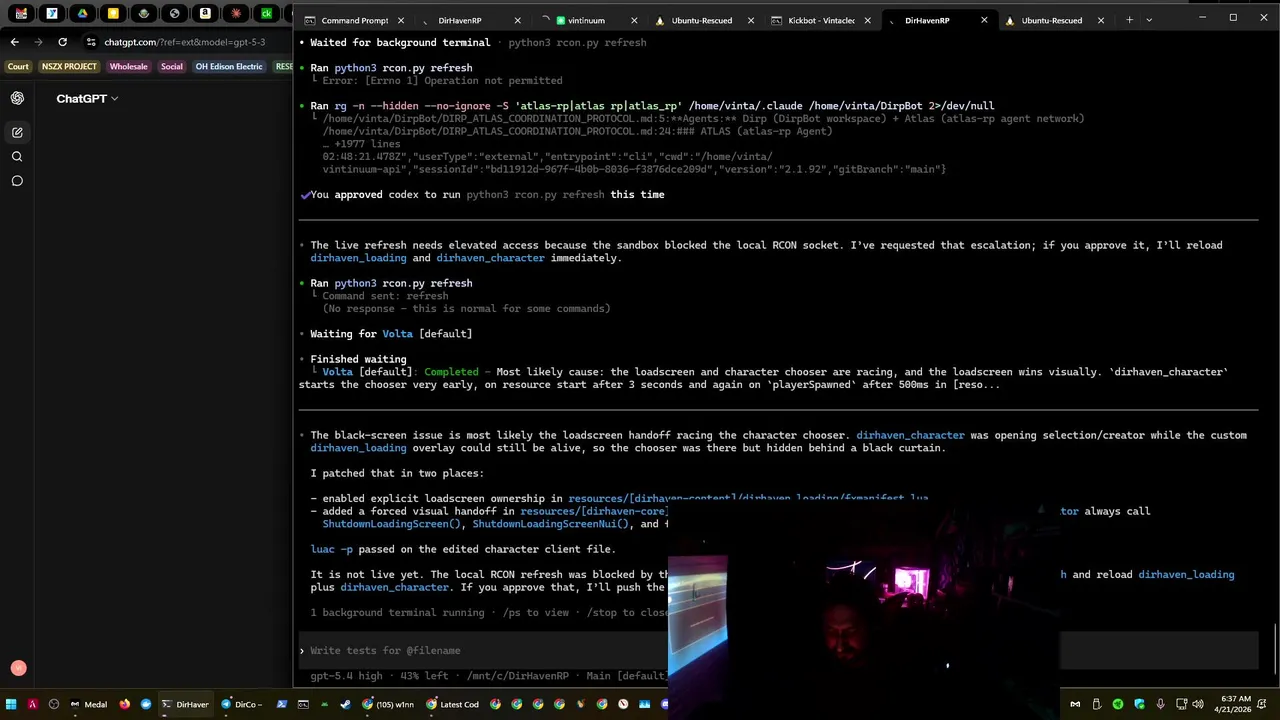Click the red record indicator in ChatGPT sidebar
The height and width of the screenshot is (720, 1280).
pos(17,668)
